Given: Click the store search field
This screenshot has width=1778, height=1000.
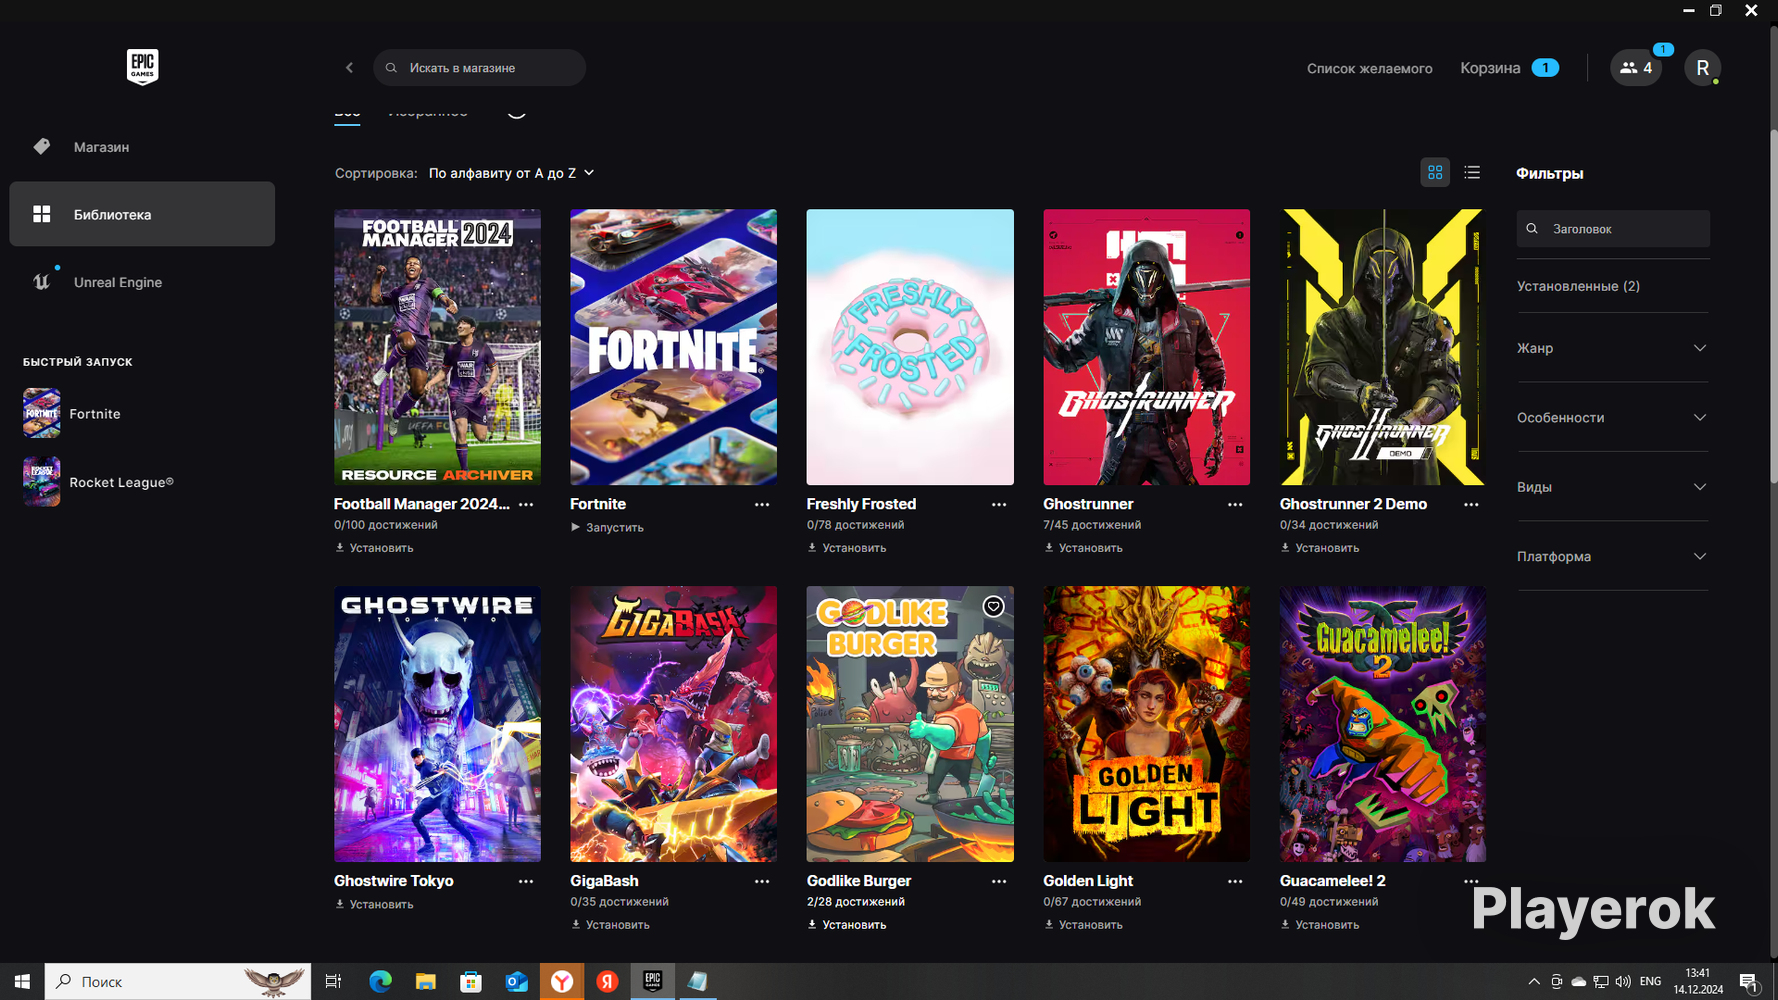Looking at the screenshot, I should (479, 68).
